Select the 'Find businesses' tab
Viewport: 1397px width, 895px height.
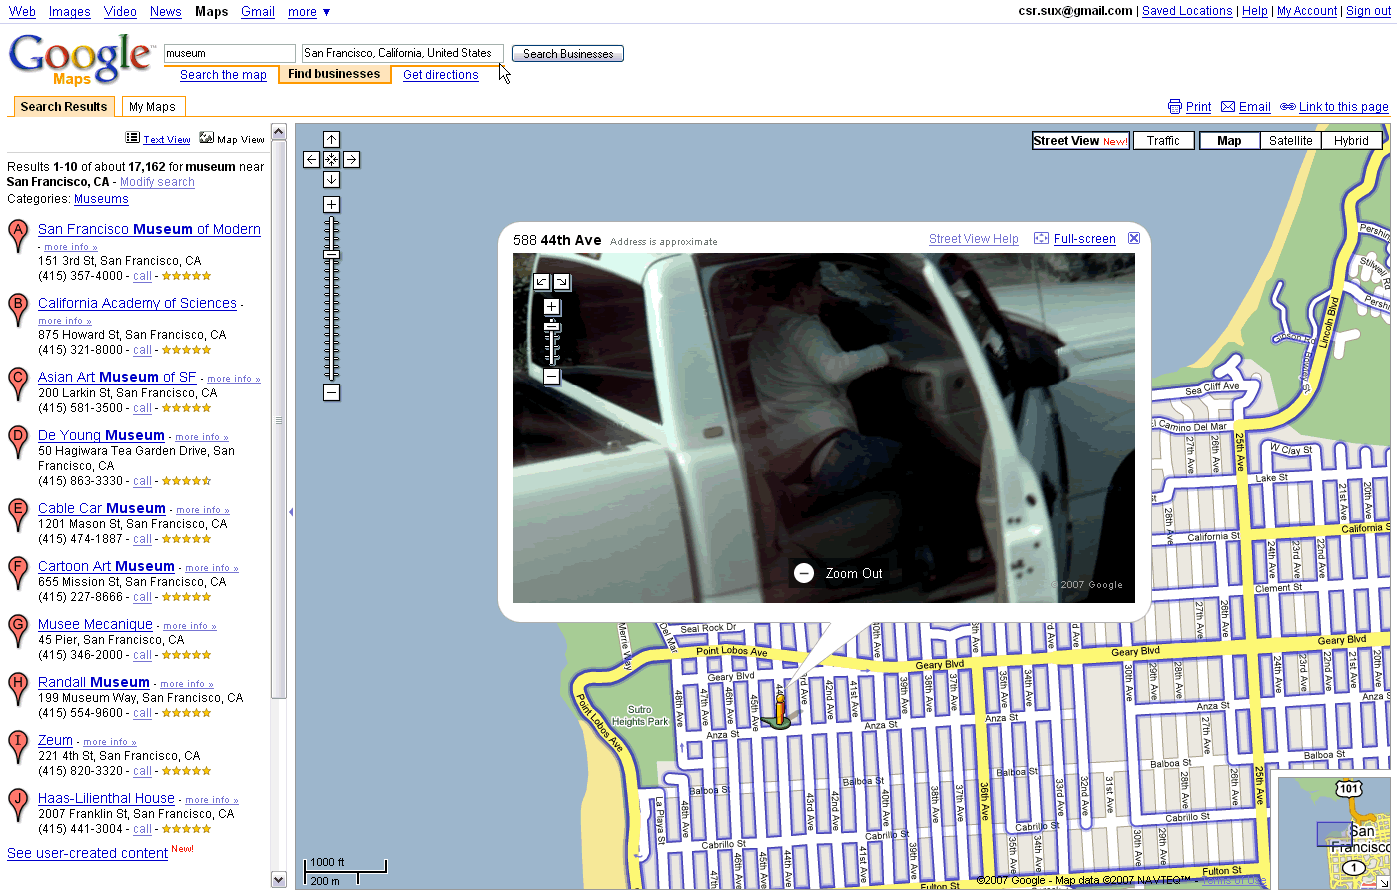pos(334,74)
